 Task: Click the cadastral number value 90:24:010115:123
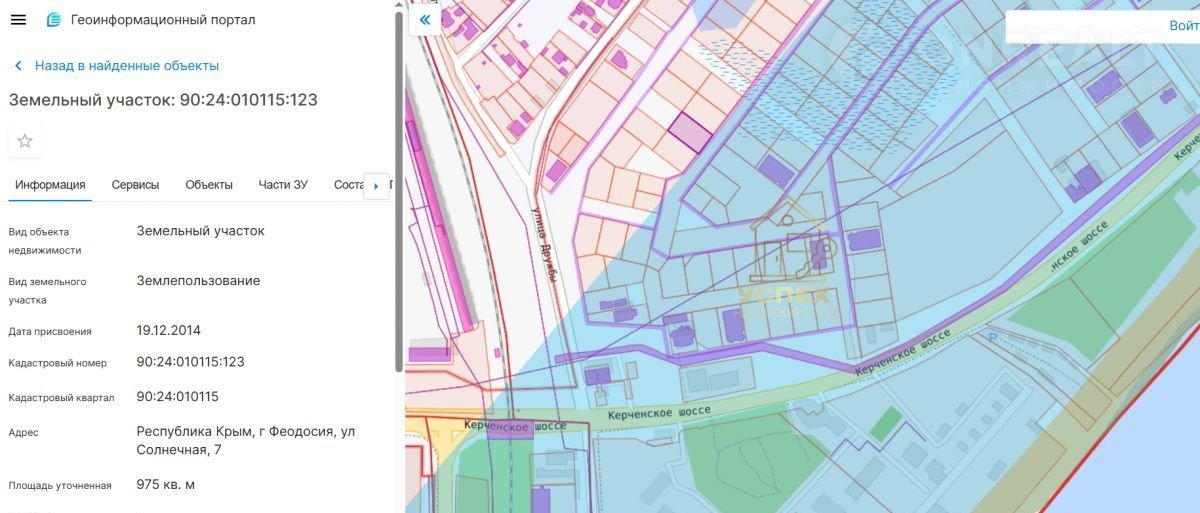(190, 362)
